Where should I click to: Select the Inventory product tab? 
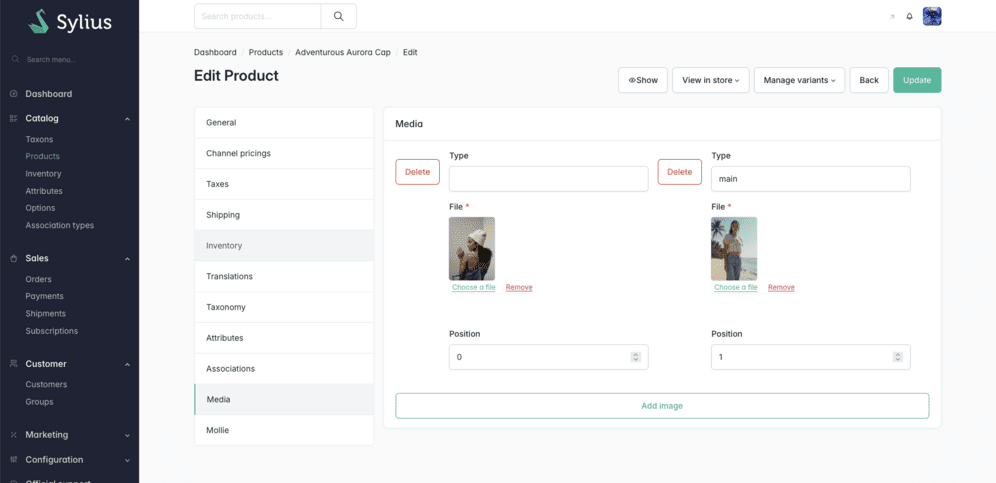click(284, 245)
